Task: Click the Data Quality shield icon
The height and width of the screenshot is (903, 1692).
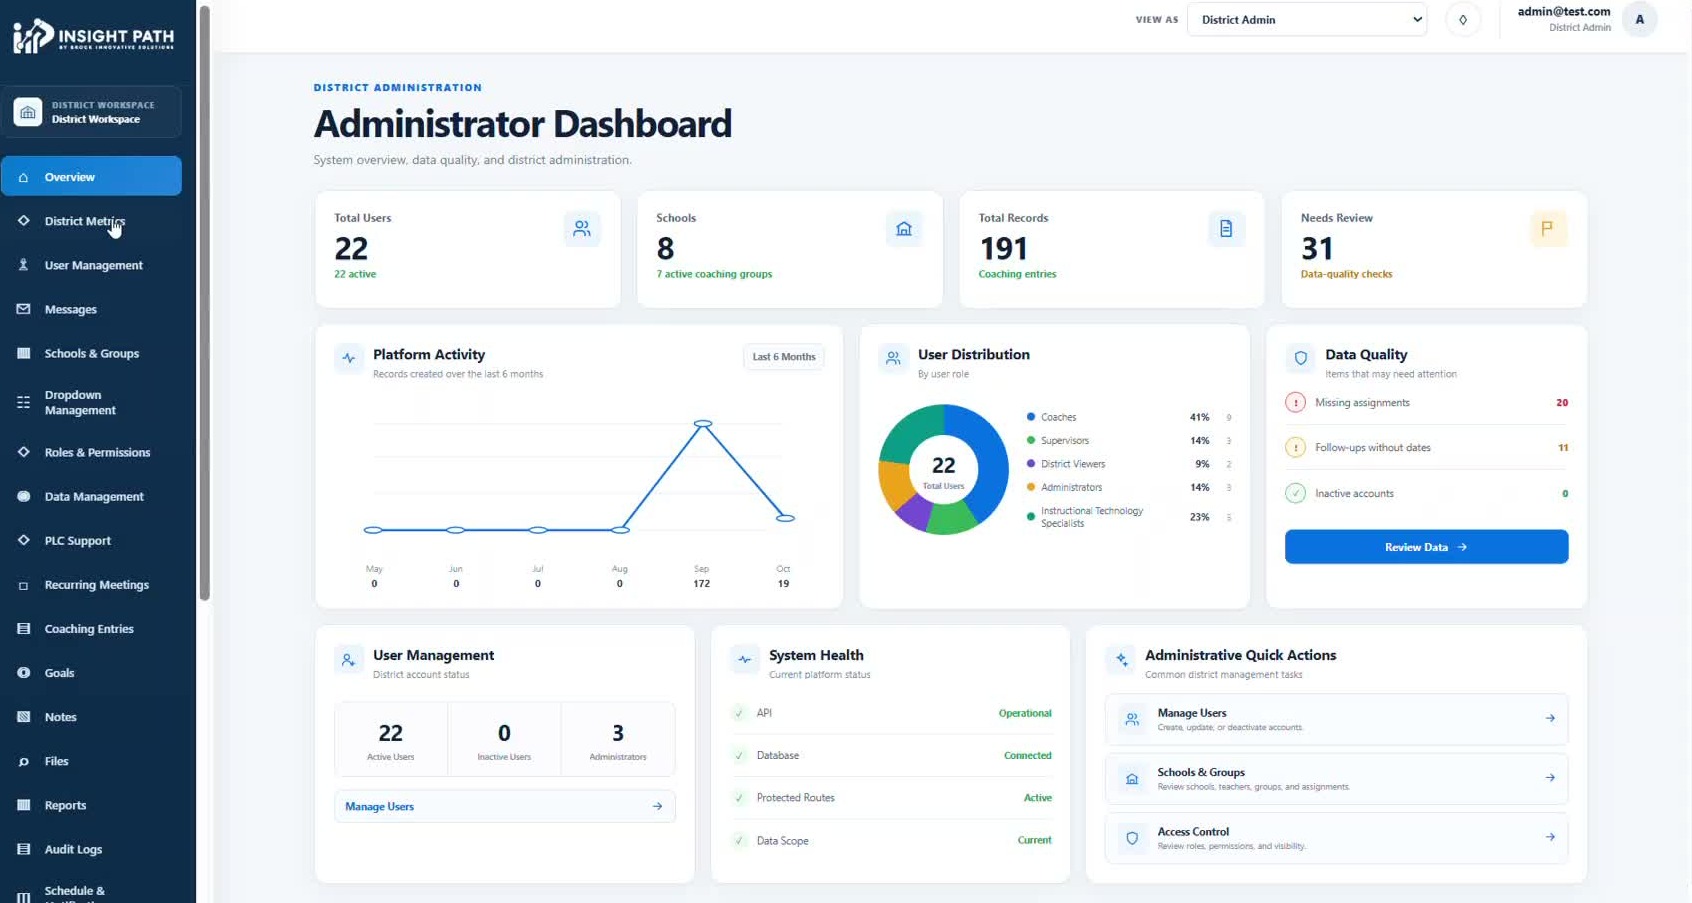Action: [x=1301, y=358]
